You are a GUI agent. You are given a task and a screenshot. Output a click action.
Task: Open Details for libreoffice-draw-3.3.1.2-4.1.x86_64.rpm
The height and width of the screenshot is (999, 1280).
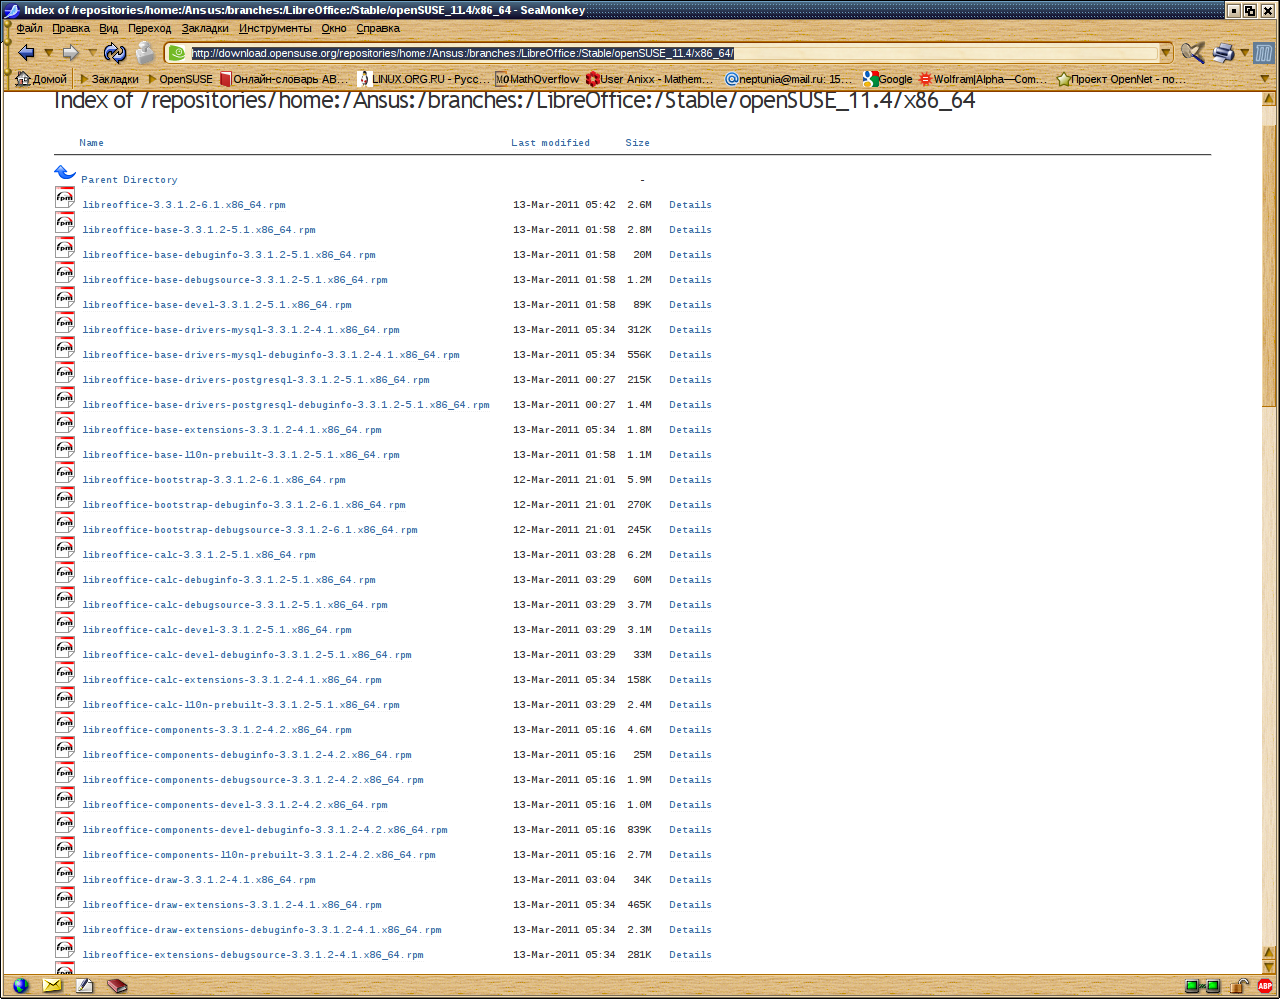point(691,880)
